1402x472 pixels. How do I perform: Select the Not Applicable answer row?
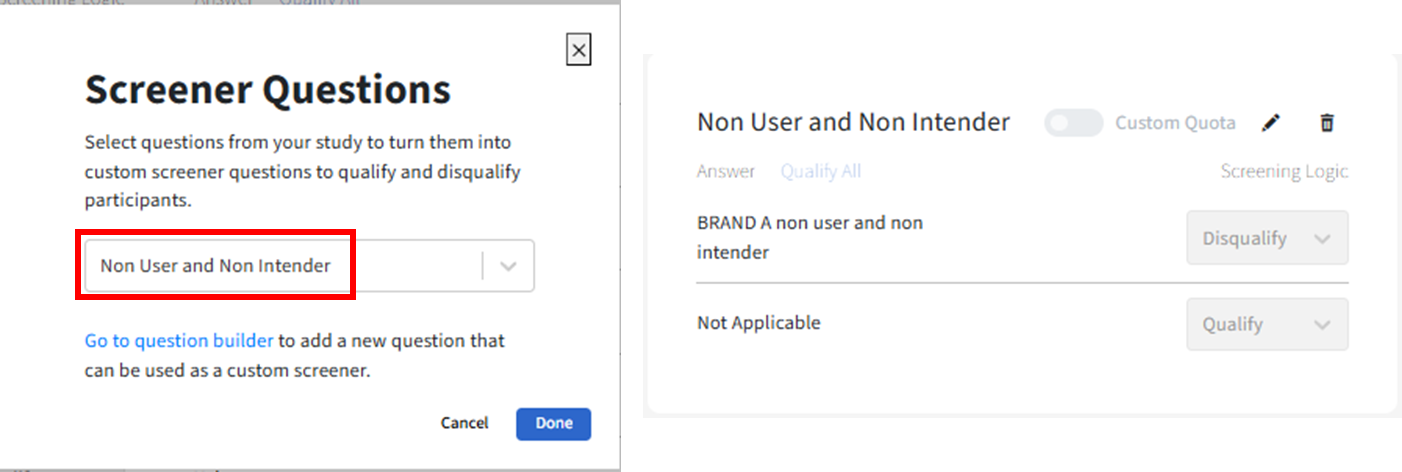pos(758,323)
